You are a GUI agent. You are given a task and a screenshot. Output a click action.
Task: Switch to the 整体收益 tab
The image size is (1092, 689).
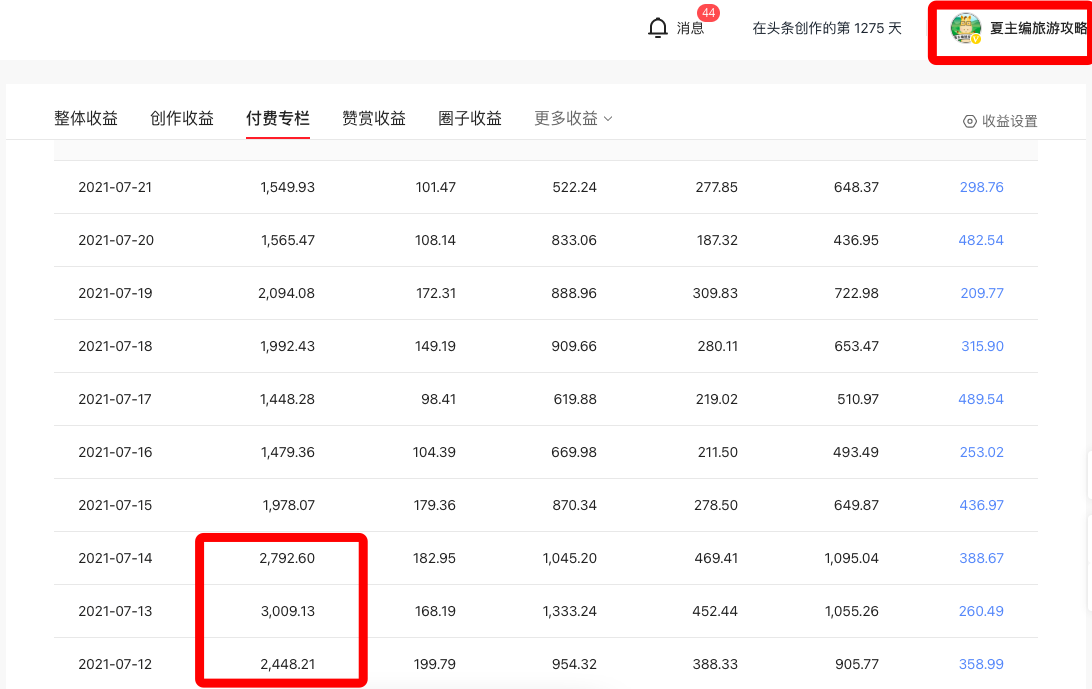pyautogui.click(x=86, y=117)
